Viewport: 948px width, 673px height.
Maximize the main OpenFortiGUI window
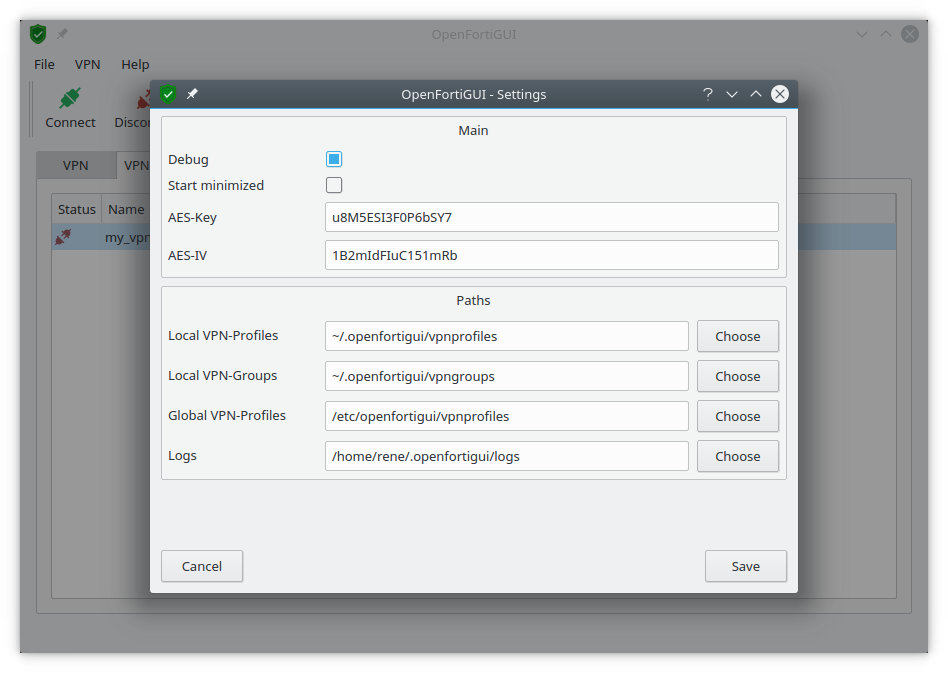(886, 34)
